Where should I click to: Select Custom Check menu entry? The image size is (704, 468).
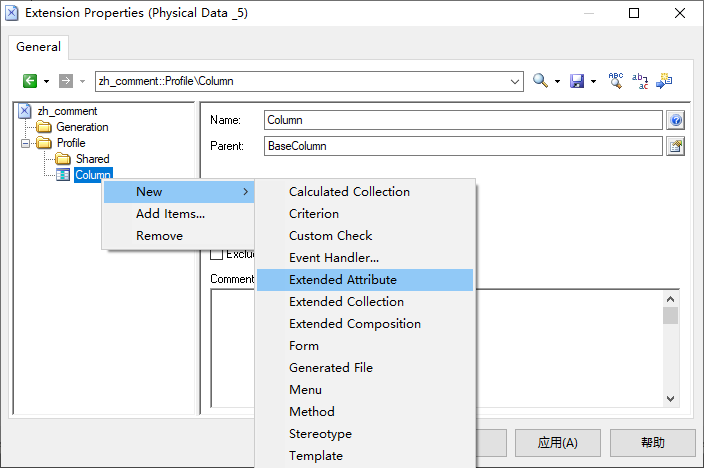(x=365, y=236)
